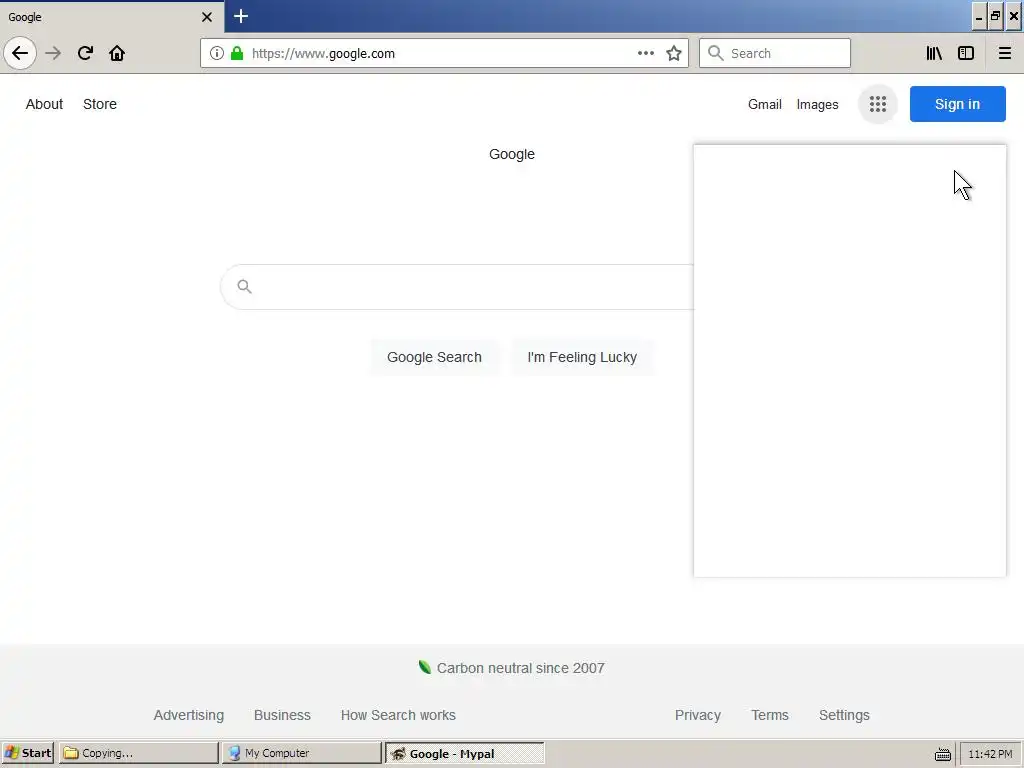Open page actions three-dot menu

coord(646,53)
